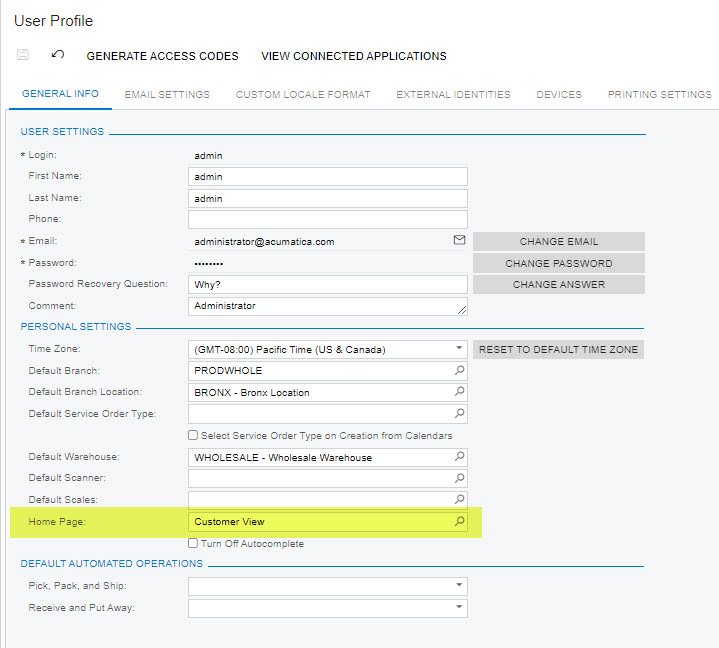Click the envelope icon beside Email address
719x648 pixels.
pyautogui.click(x=459, y=240)
